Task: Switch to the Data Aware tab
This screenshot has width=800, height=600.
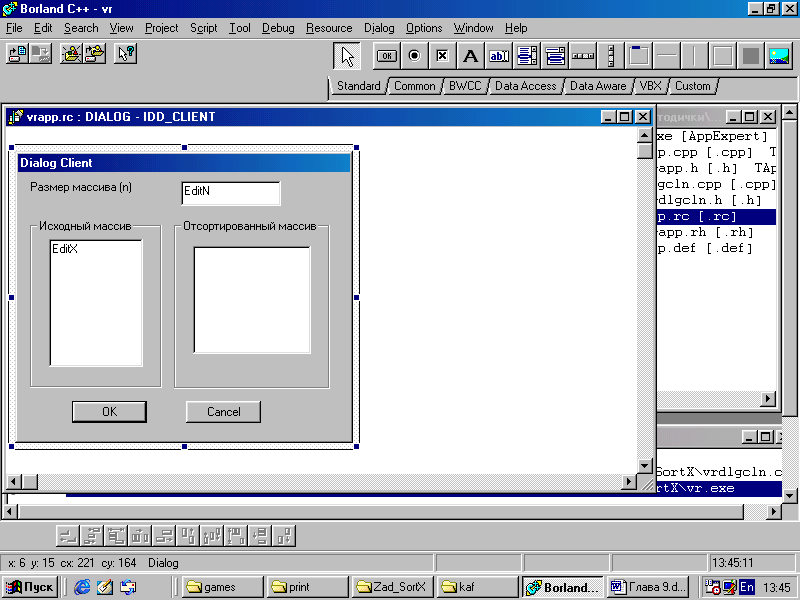Action: (x=598, y=86)
